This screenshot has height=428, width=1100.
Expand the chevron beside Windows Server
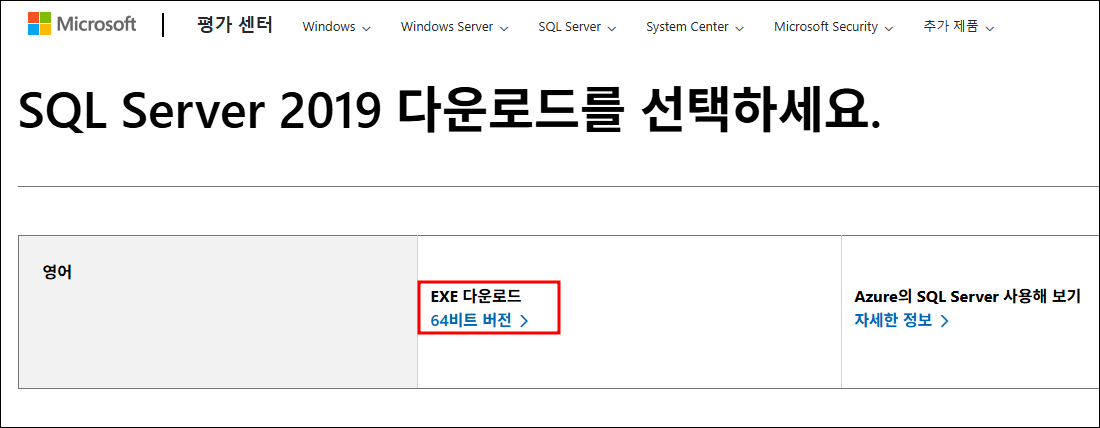point(503,28)
